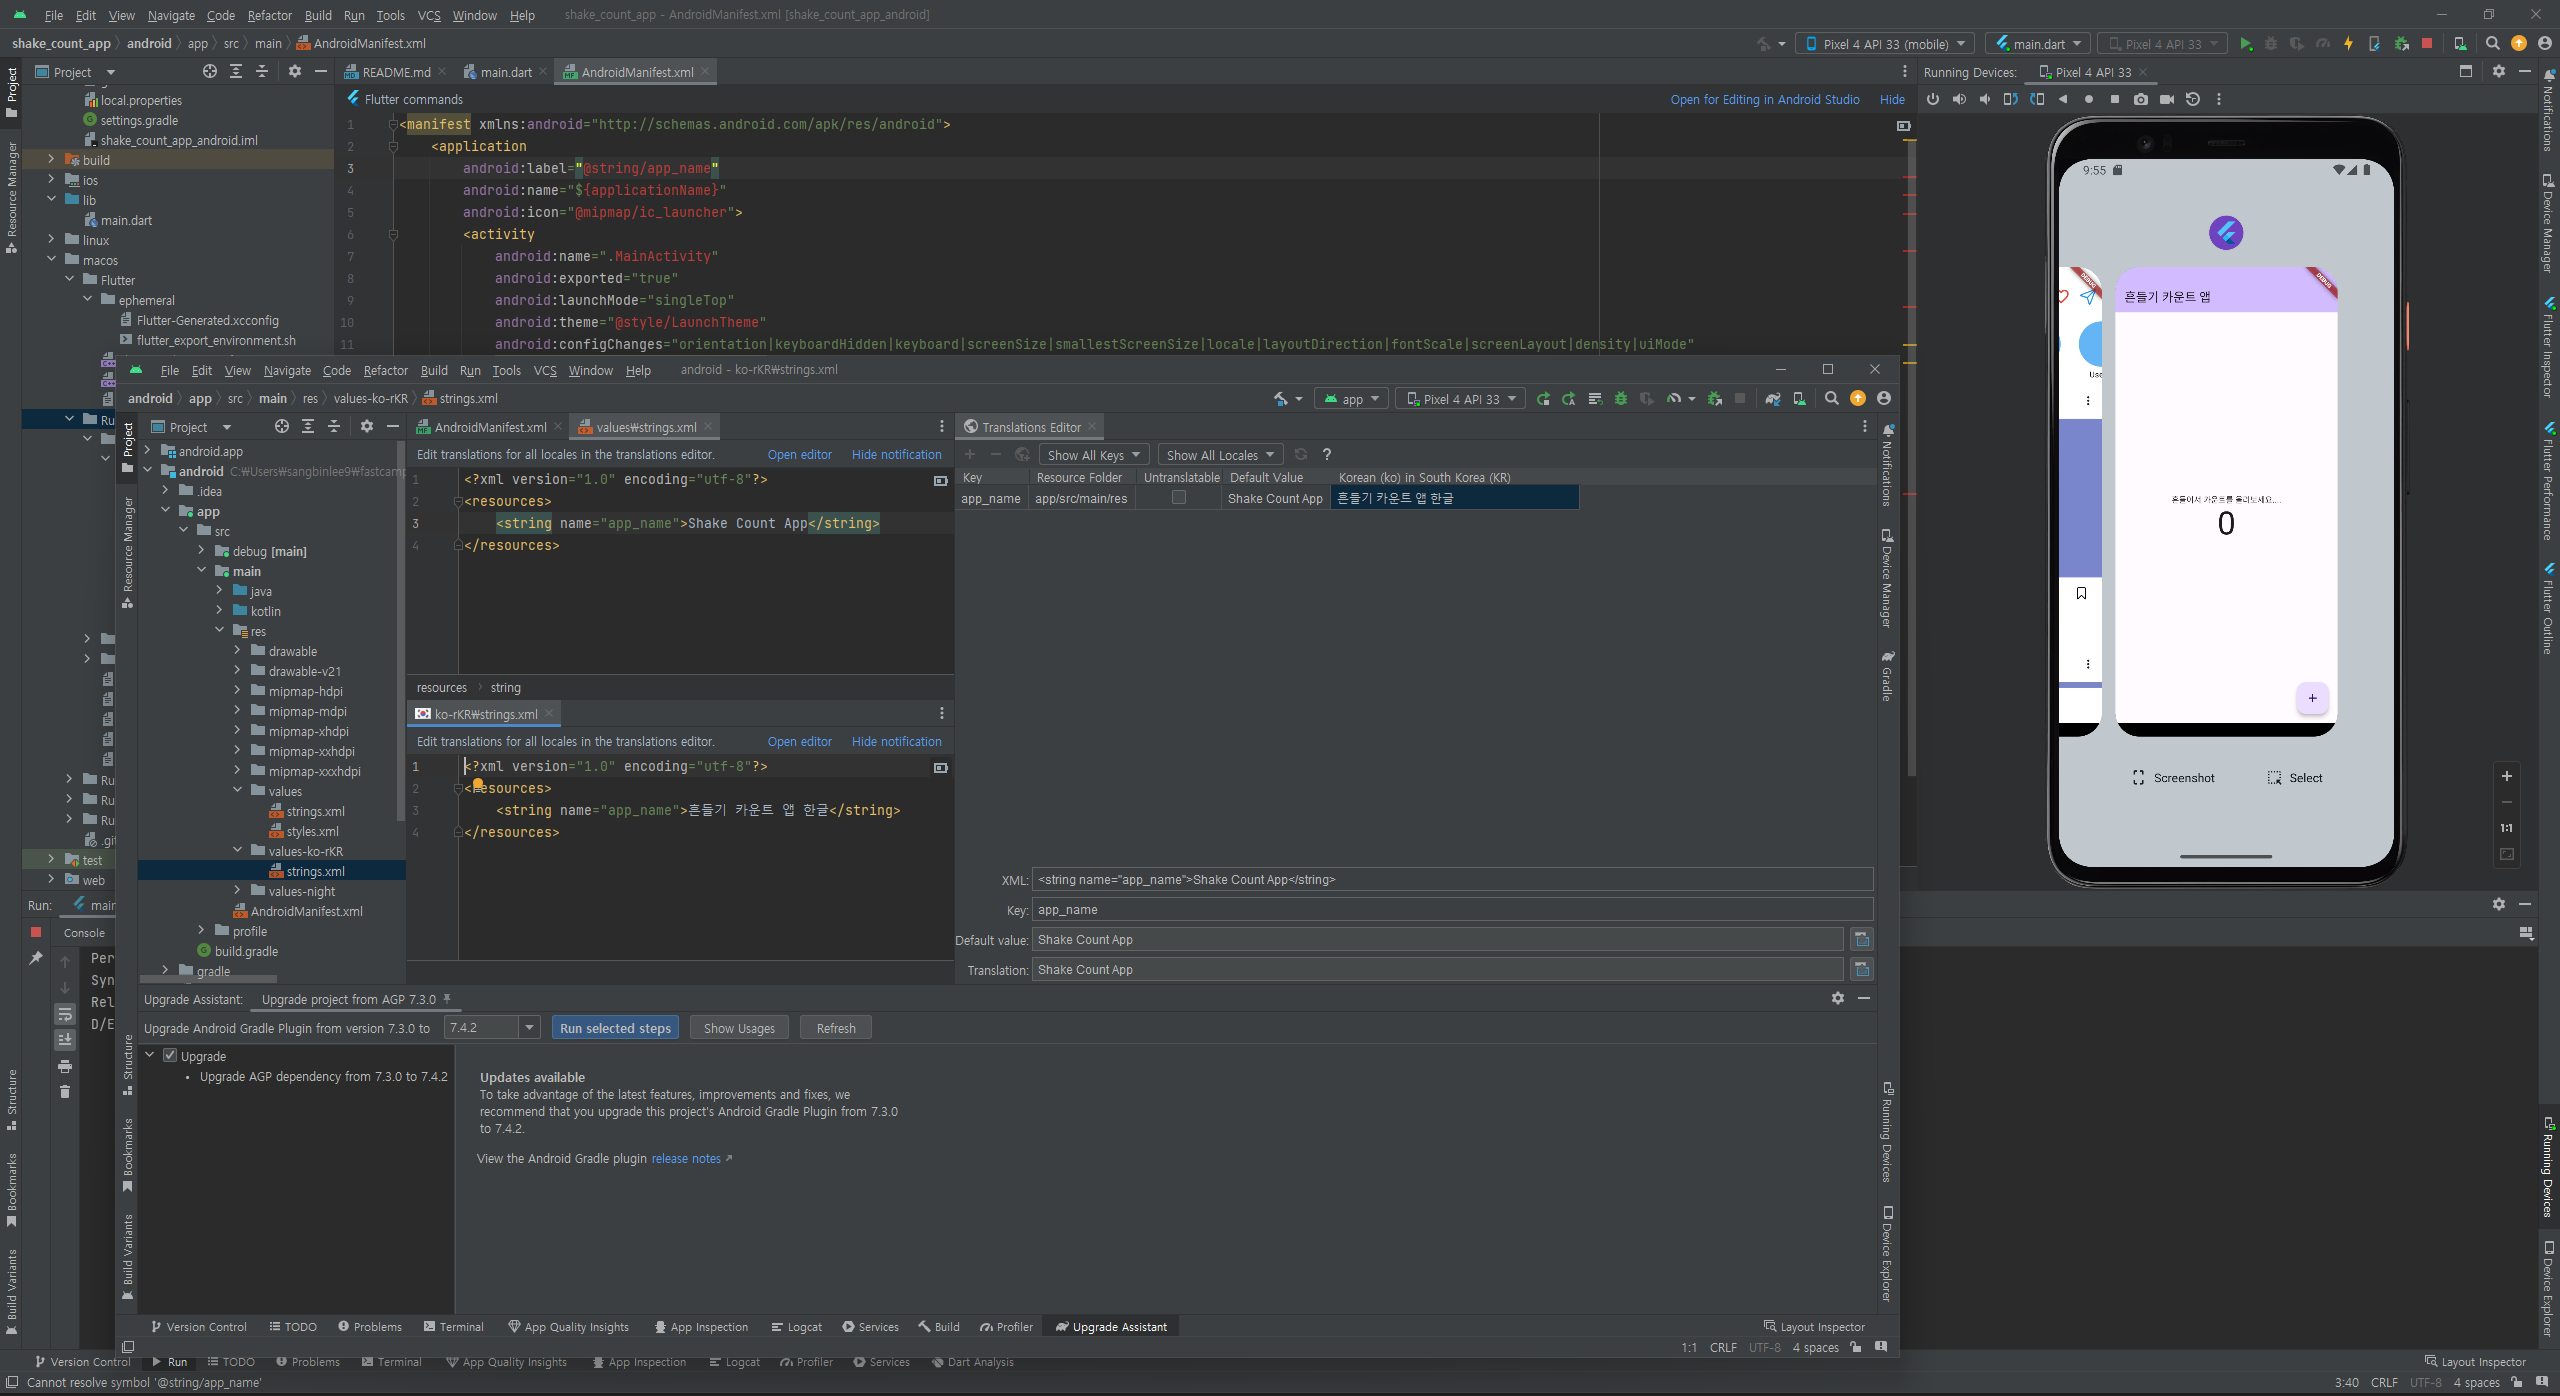Click emulator volume up icon
The image size is (2560, 1396).
pyautogui.click(x=1958, y=99)
